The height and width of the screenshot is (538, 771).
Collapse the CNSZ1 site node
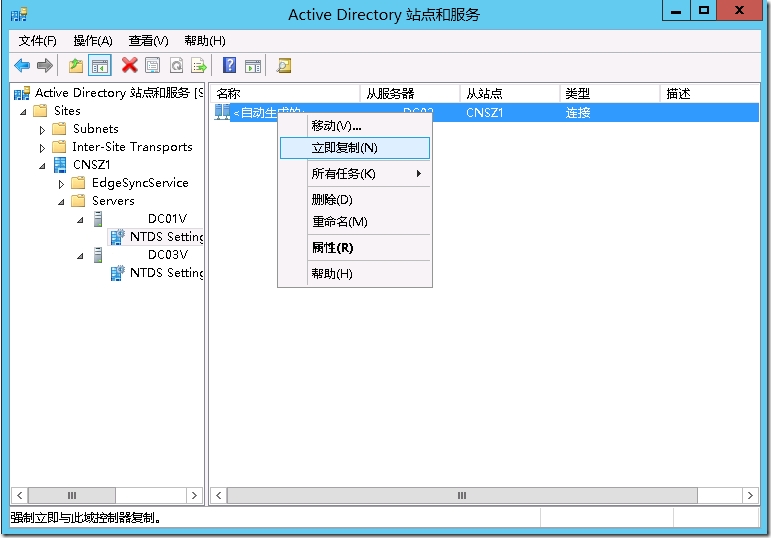[42, 166]
